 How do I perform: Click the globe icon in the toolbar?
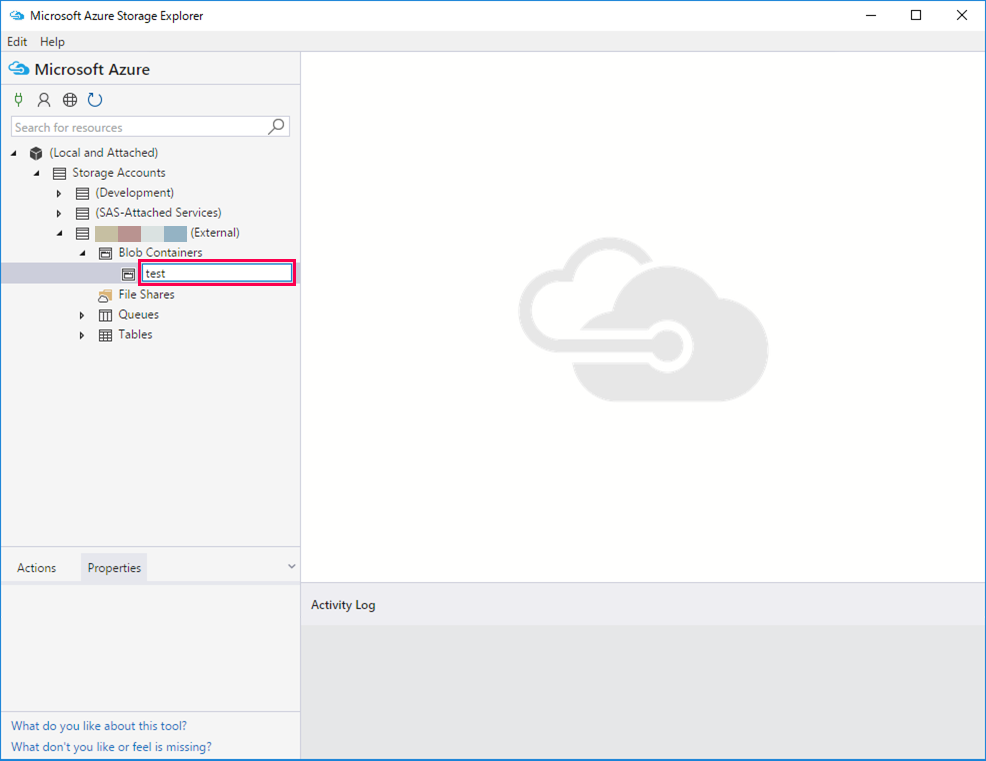pyautogui.click(x=70, y=99)
